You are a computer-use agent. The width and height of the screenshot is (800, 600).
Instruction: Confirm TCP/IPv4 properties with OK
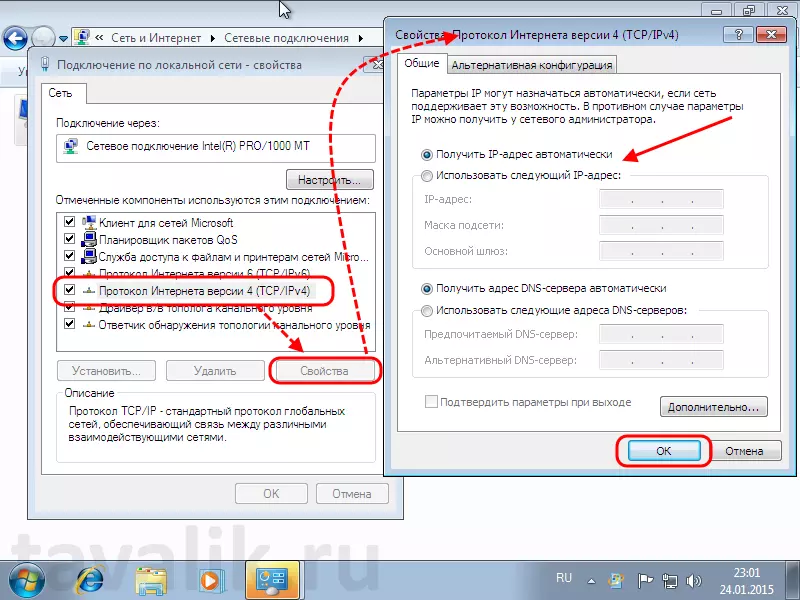click(664, 451)
